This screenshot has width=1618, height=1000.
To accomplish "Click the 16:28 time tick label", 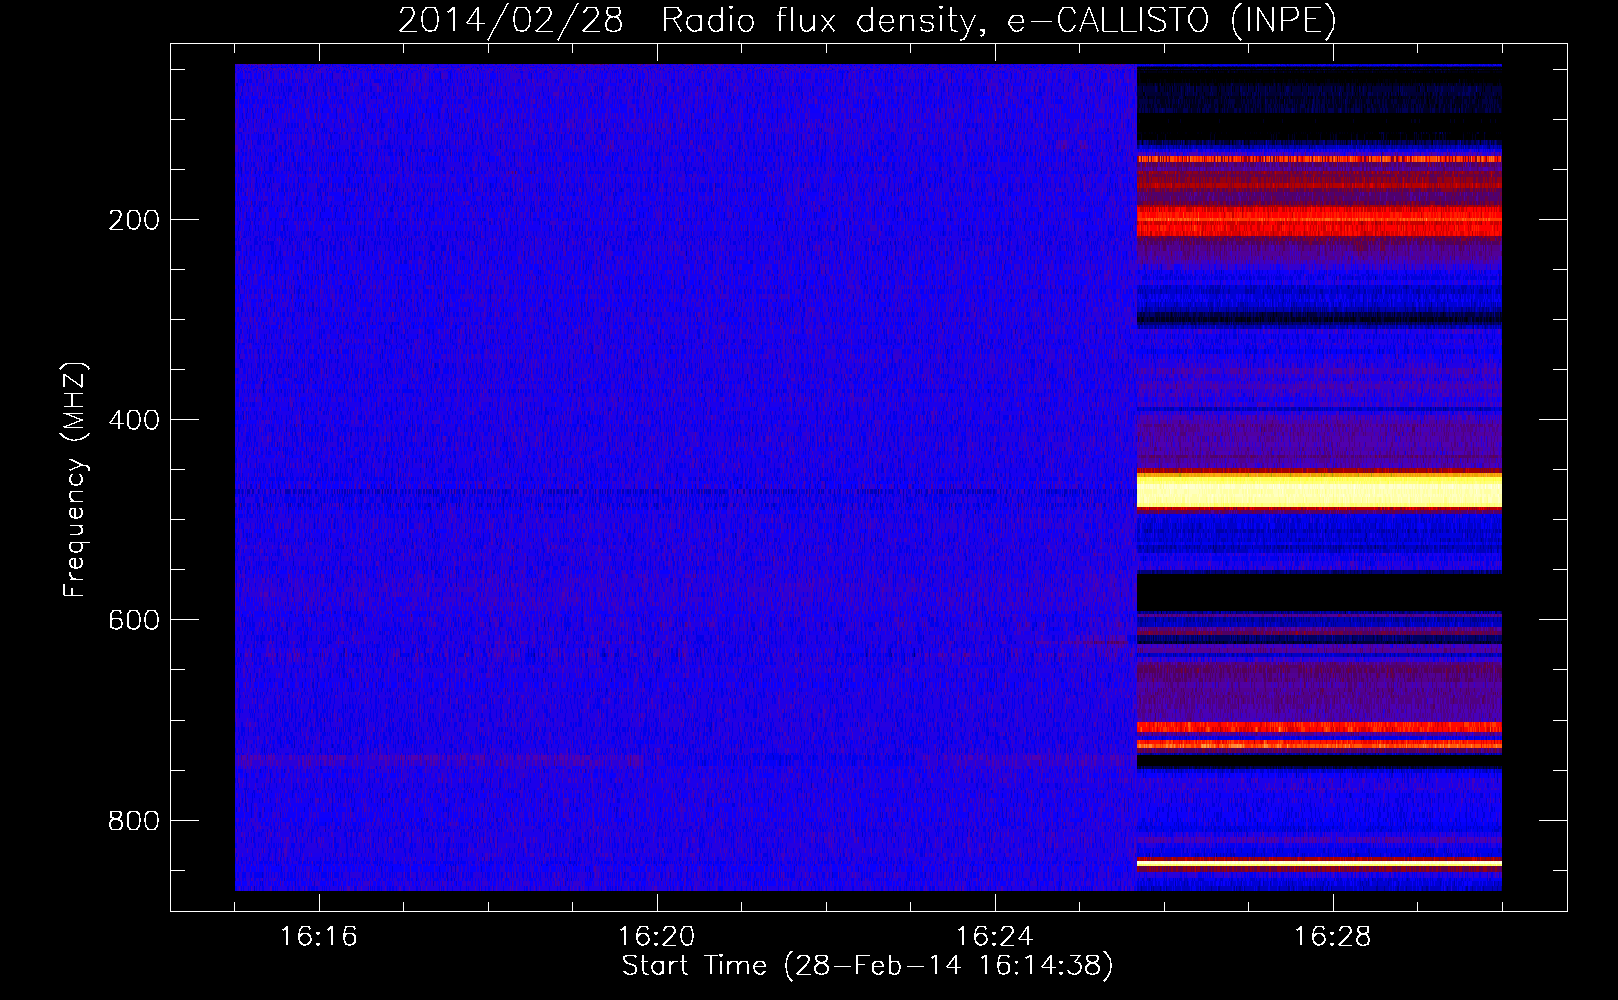I will point(1333,937).
